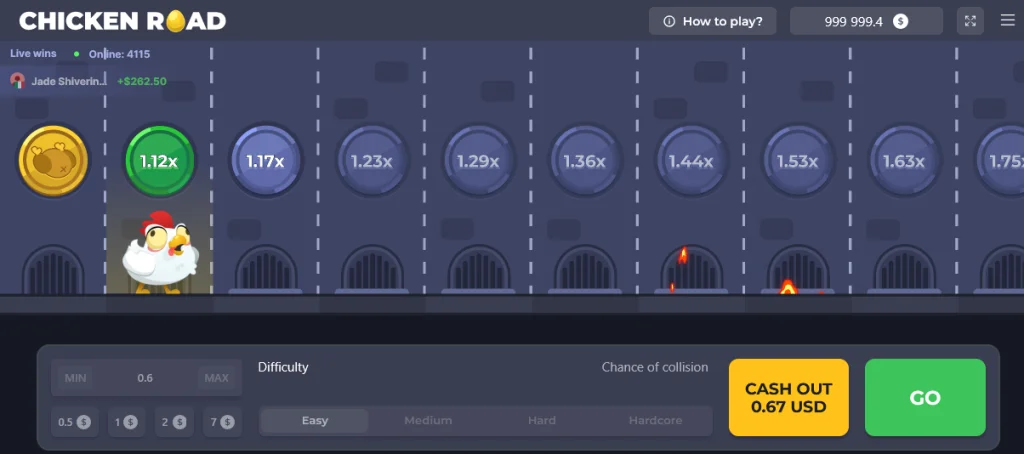Click the dollar icon beside balance
Viewport: 1024px width, 454px height.
click(901, 22)
